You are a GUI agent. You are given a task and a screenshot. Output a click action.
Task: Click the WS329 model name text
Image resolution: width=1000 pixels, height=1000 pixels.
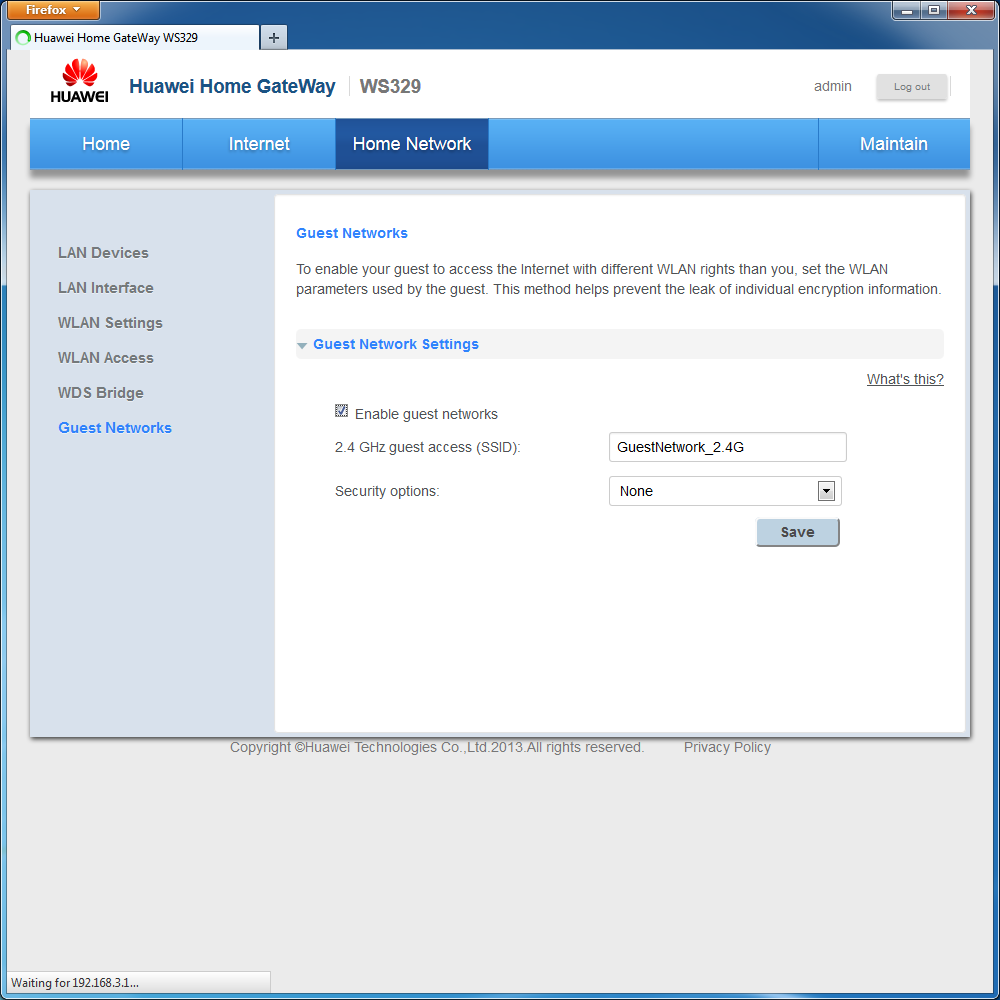point(390,86)
